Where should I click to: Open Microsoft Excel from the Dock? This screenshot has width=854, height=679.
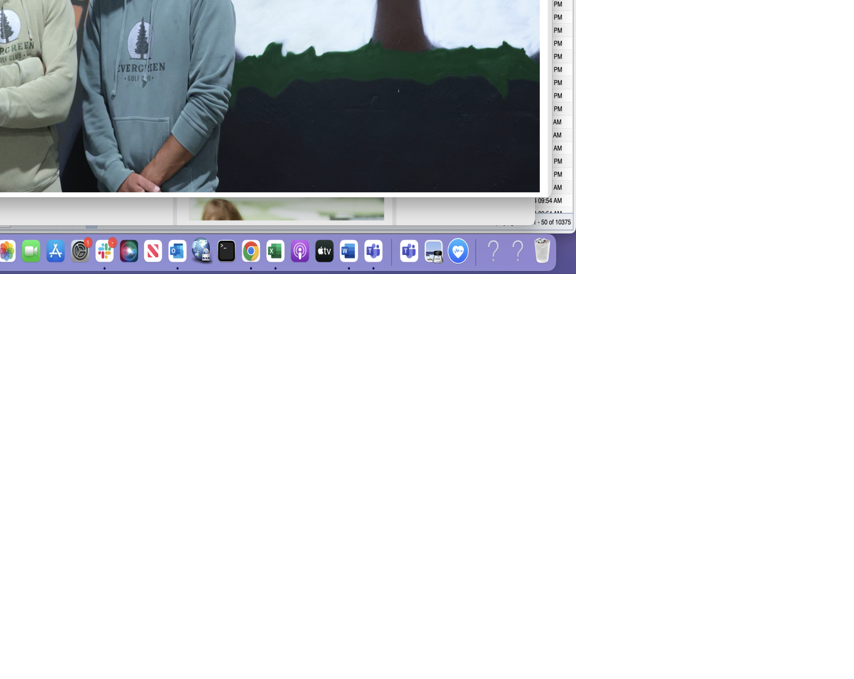click(275, 252)
